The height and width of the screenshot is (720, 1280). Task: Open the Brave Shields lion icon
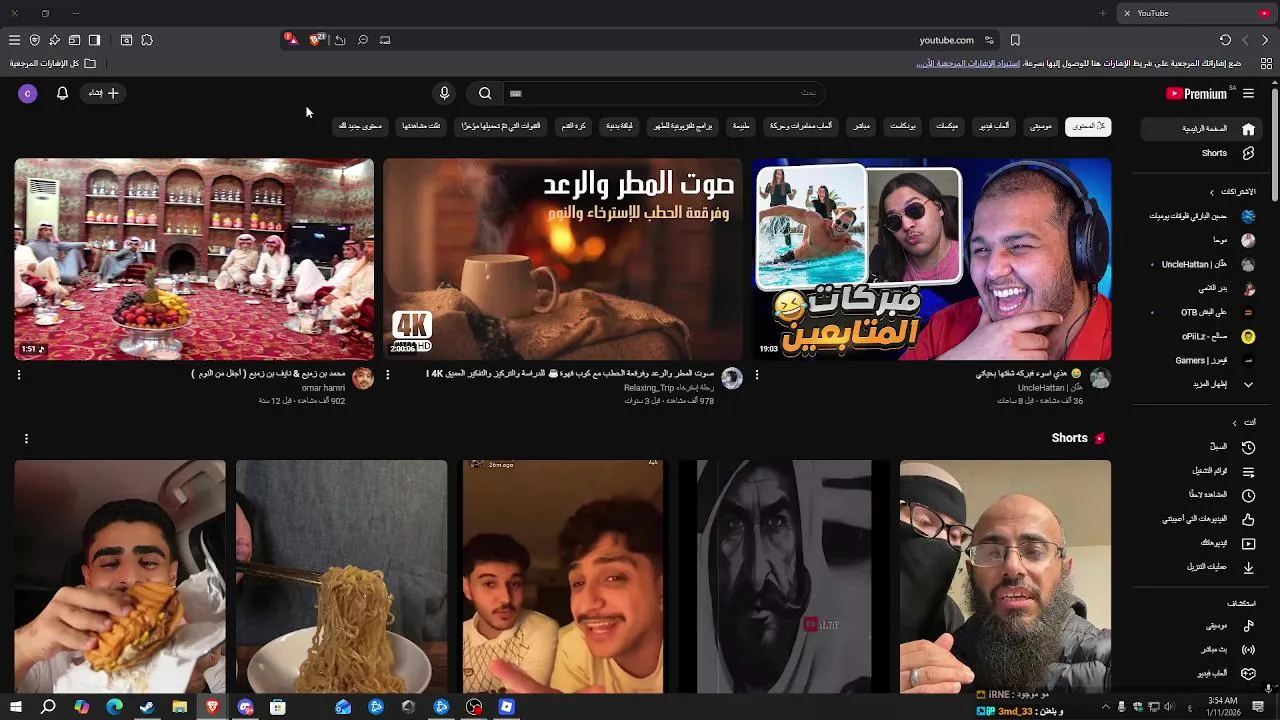316,40
